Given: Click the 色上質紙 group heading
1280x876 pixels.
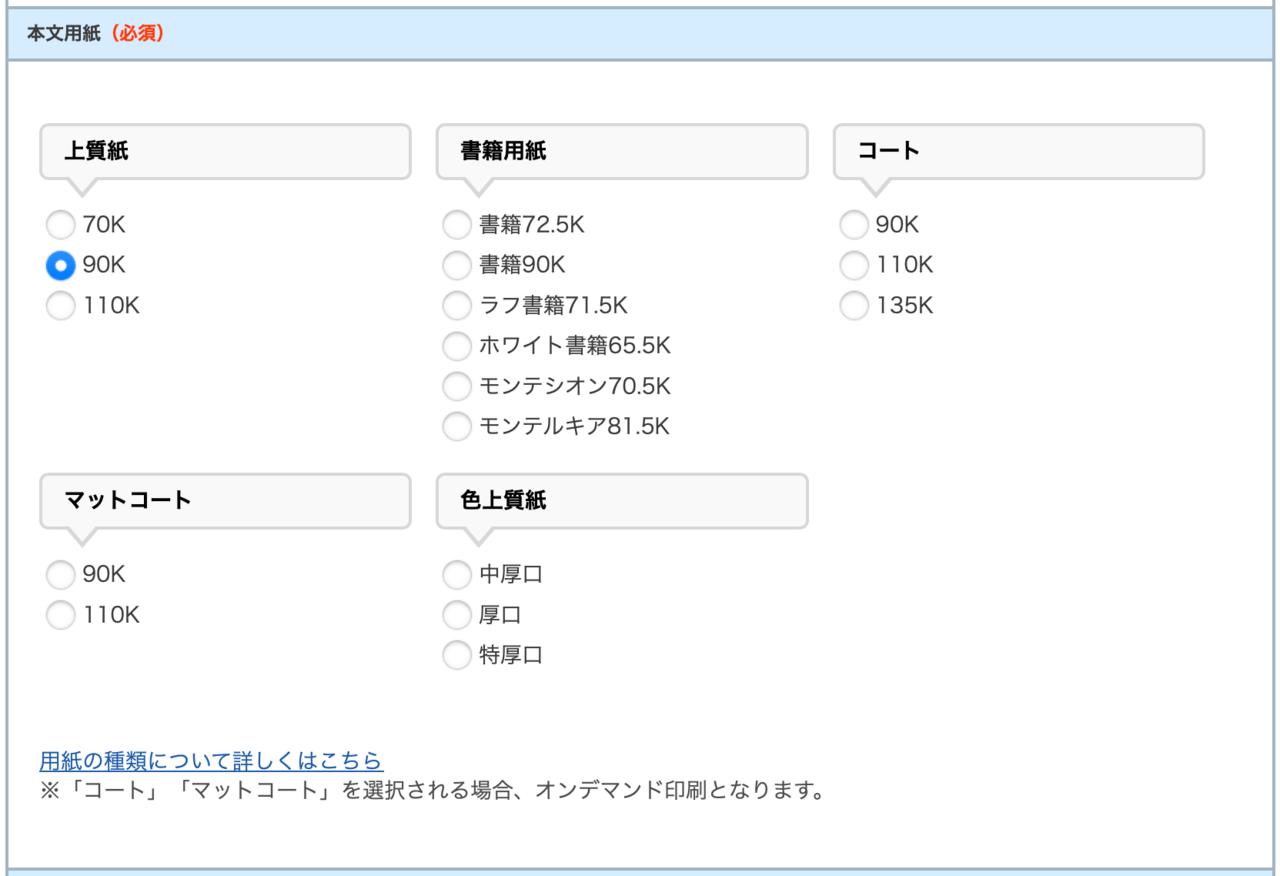Looking at the screenshot, I should tap(503, 501).
